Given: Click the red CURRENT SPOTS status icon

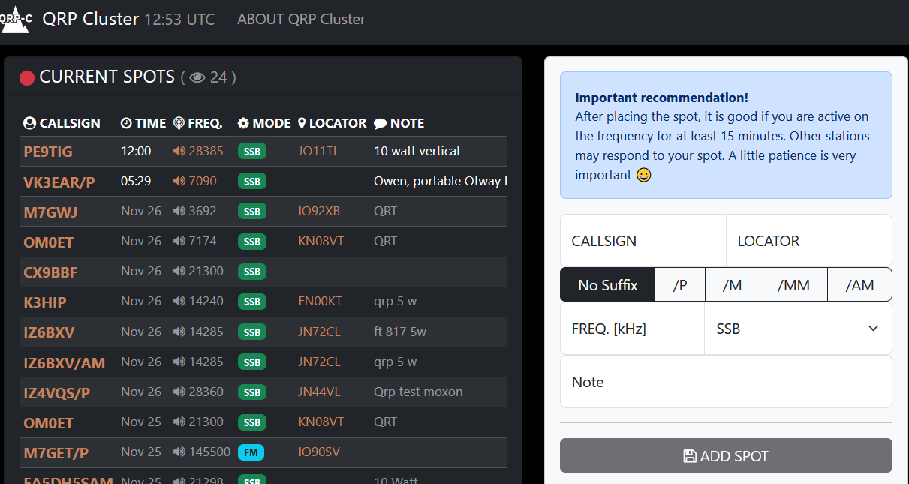Looking at the screenshot, I should [x=27, y=78].
